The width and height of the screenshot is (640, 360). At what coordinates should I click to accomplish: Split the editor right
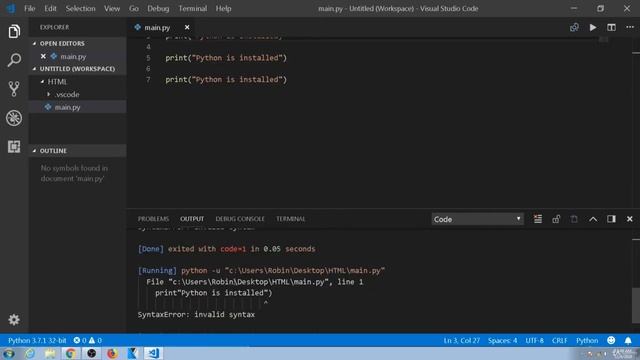pos(611,27)
